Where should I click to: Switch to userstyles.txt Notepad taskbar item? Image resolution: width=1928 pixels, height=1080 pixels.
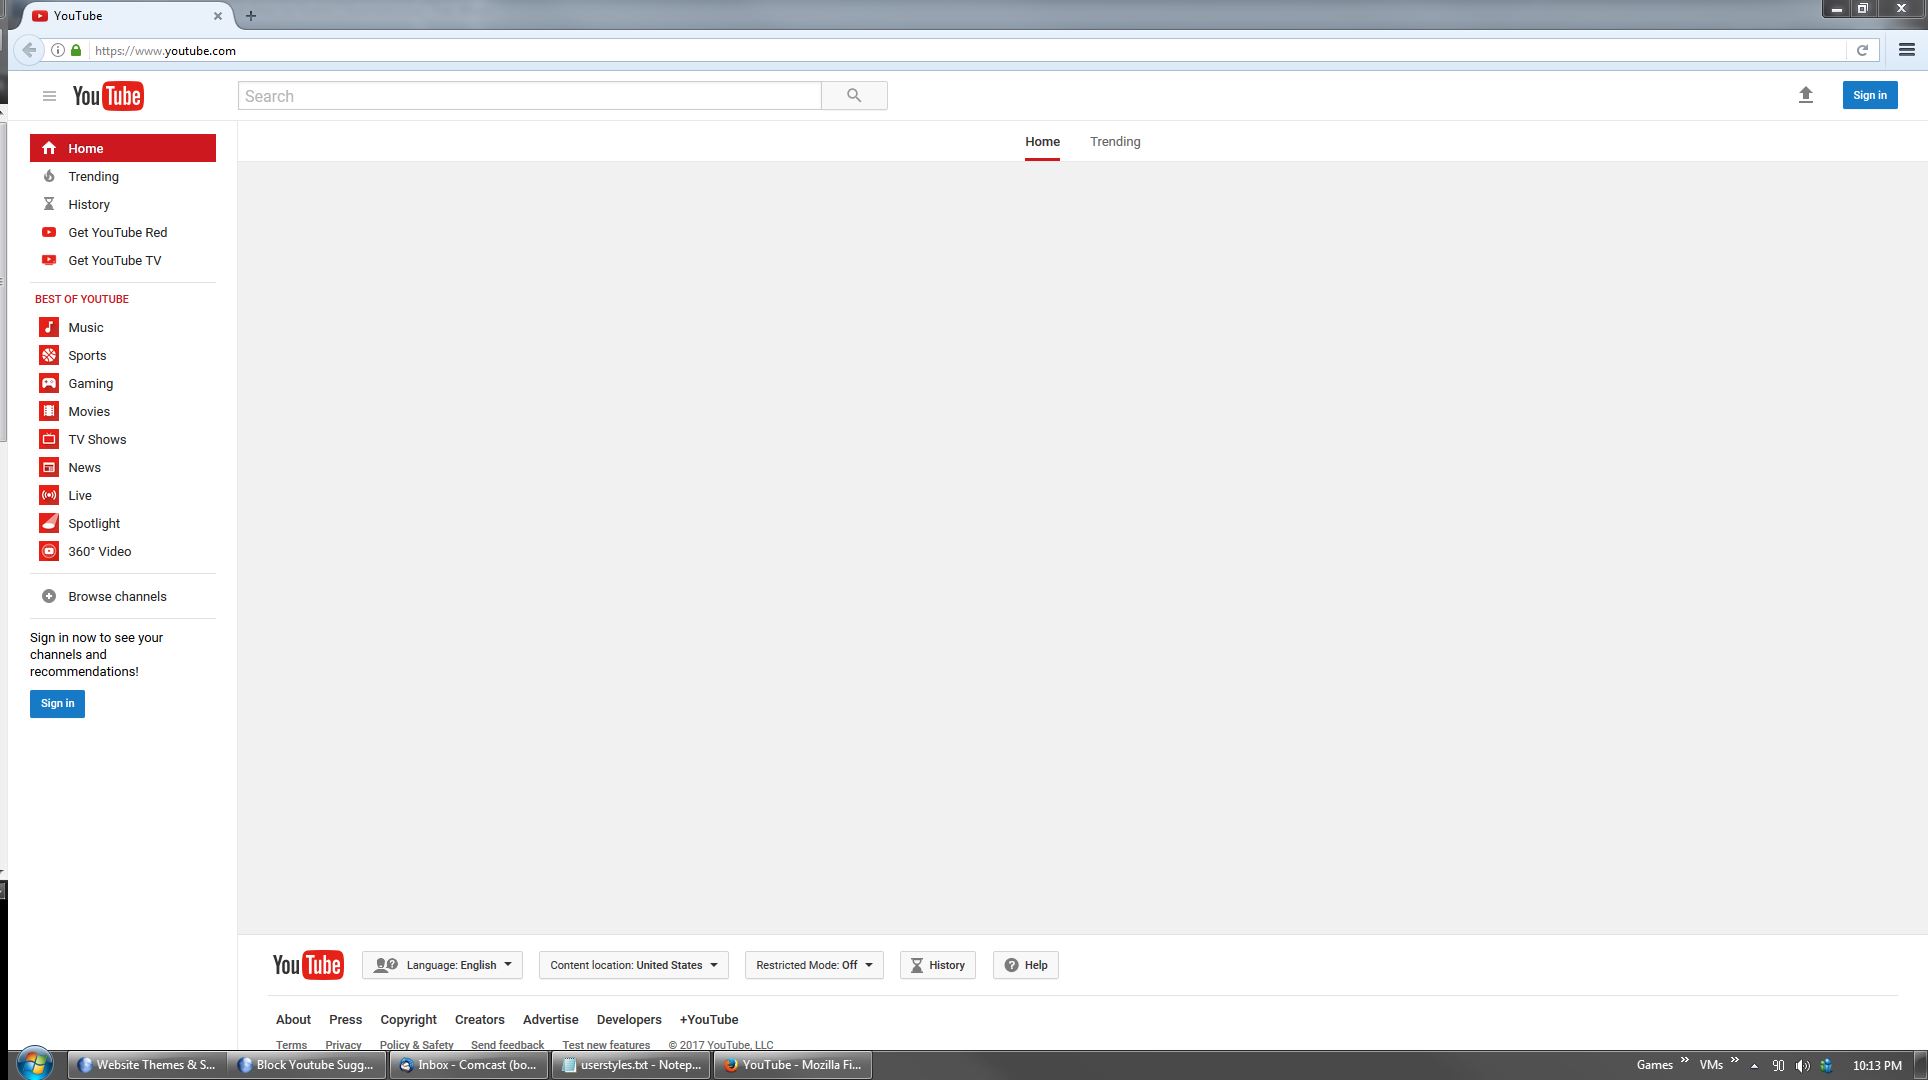pyautogui.click(x=630, y=1065)
